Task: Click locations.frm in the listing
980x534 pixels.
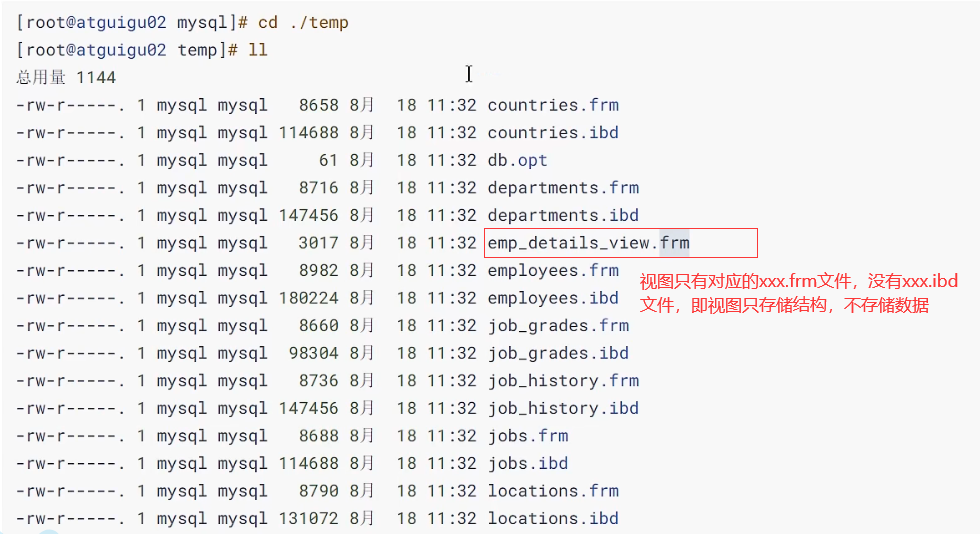Action: [x=553, y=491]
